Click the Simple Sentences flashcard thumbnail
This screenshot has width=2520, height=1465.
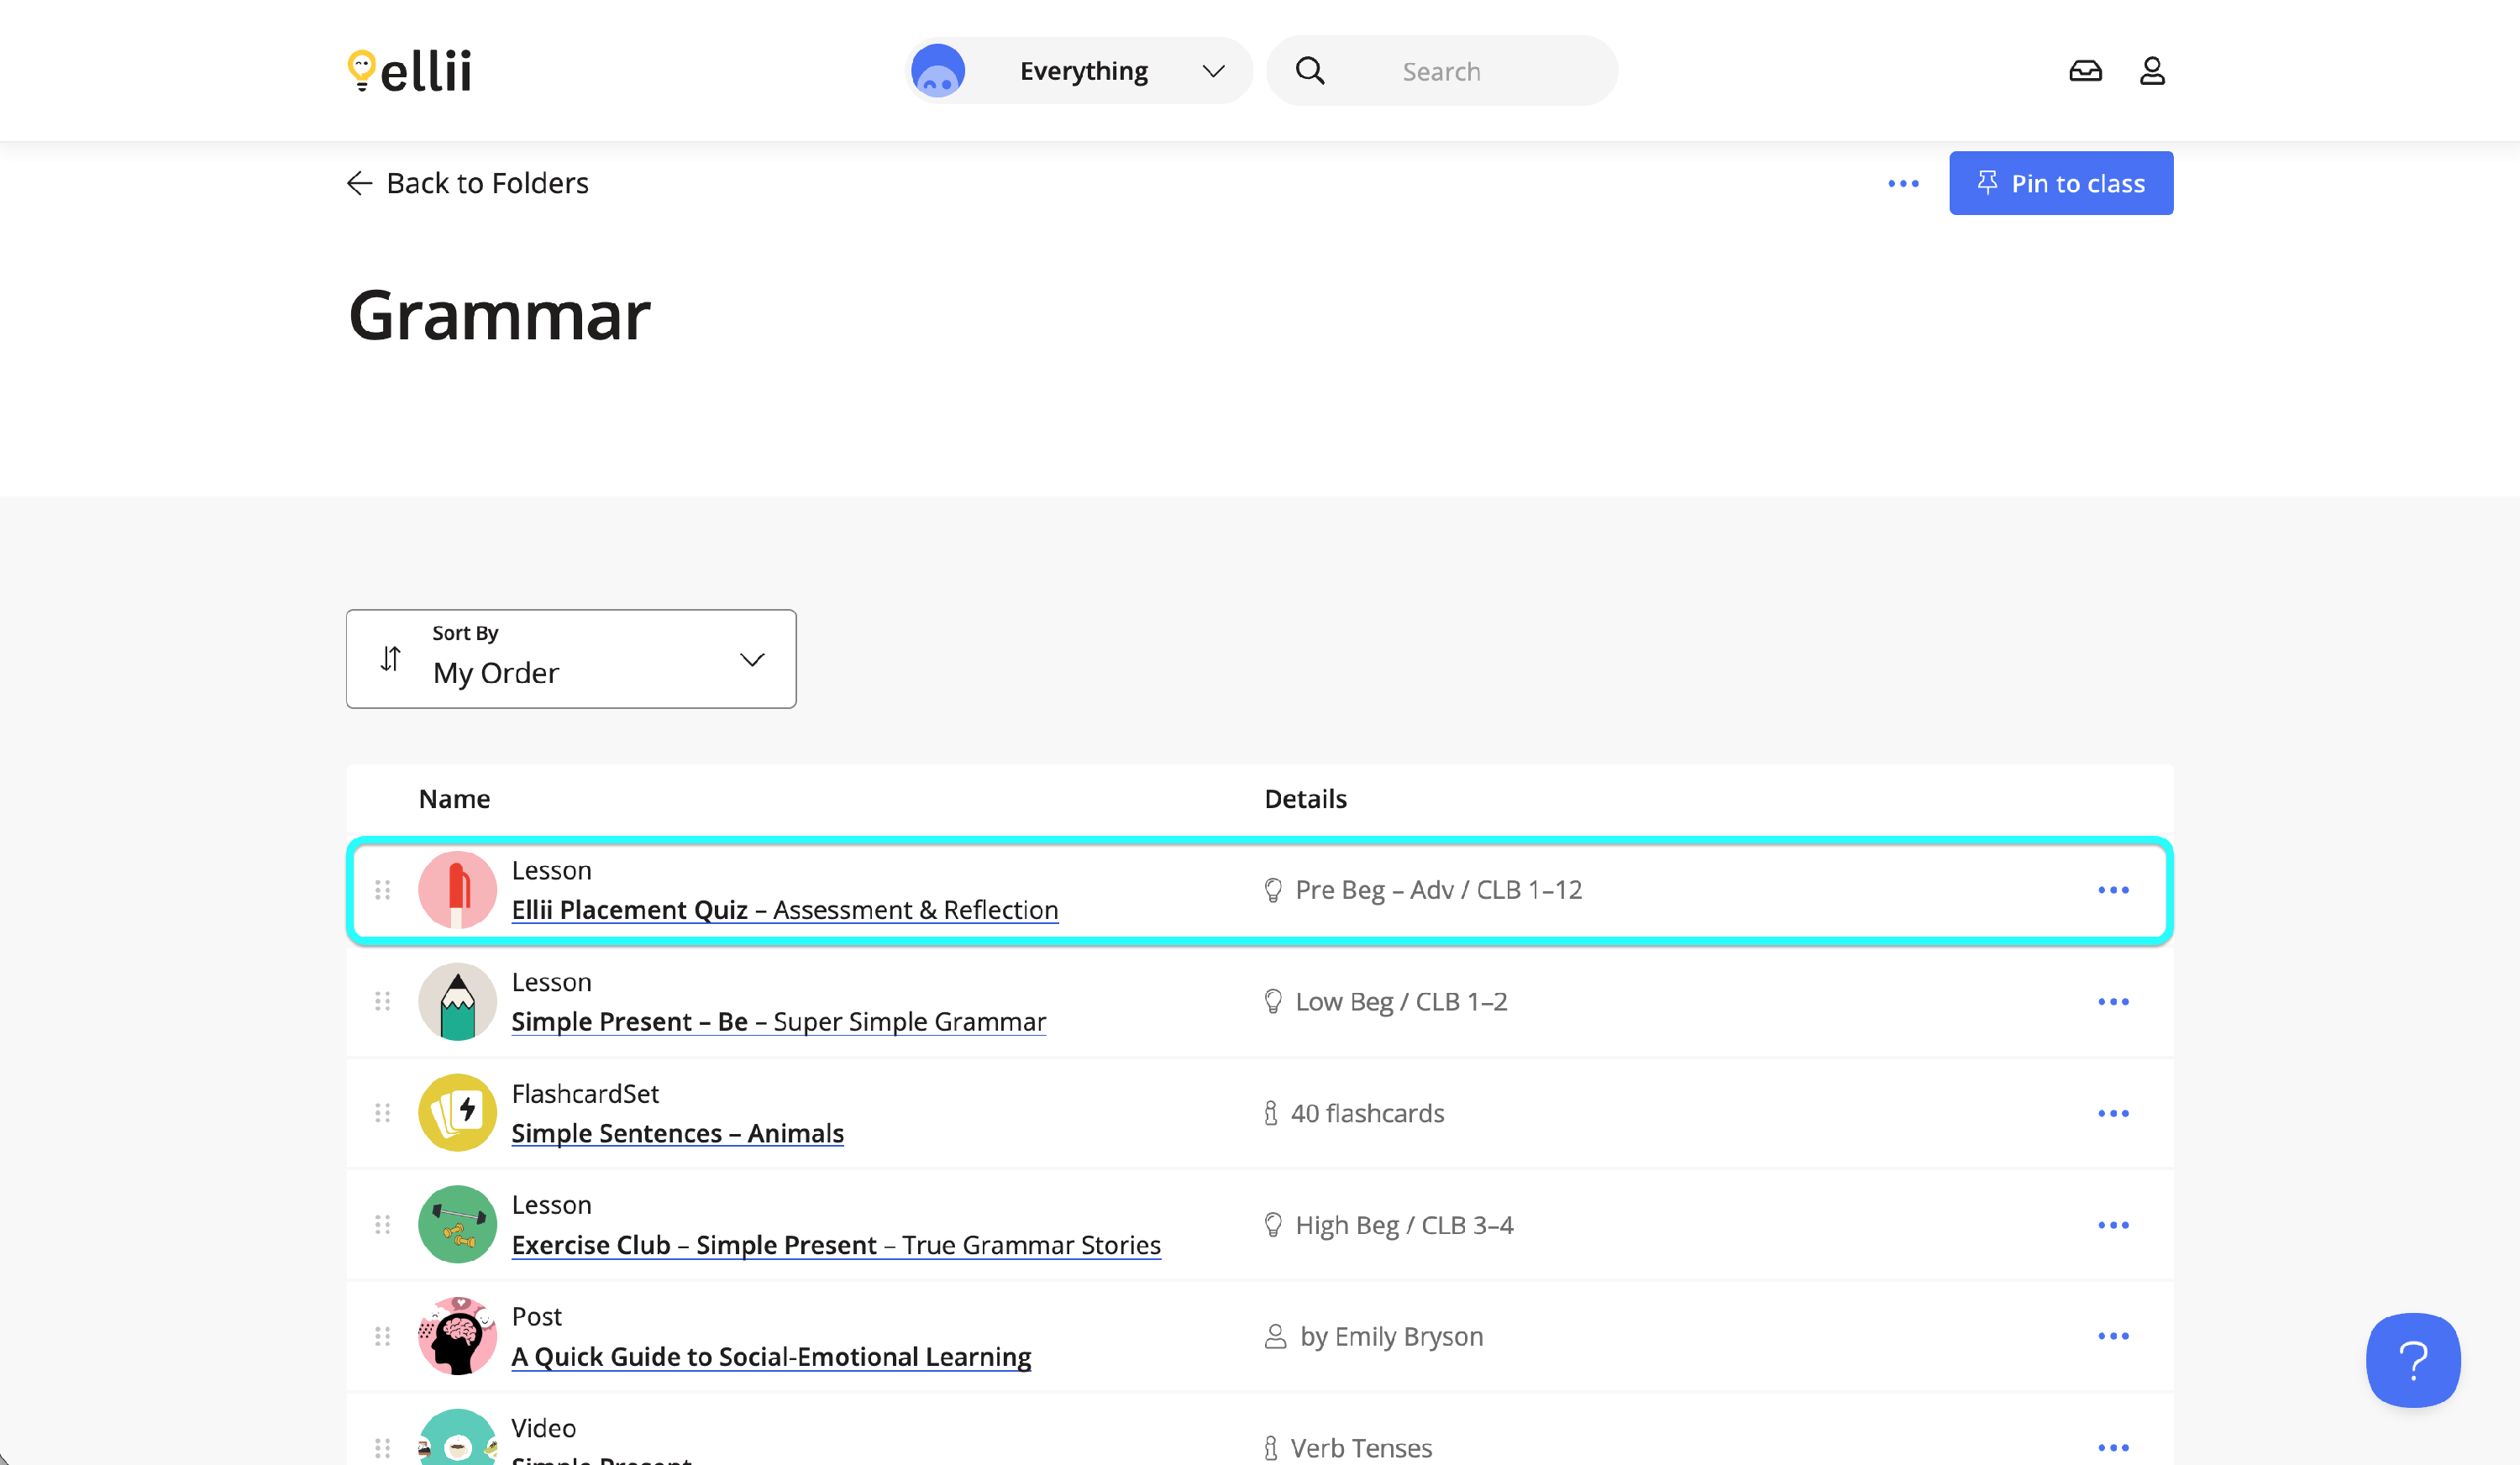tap(457, 1113)
